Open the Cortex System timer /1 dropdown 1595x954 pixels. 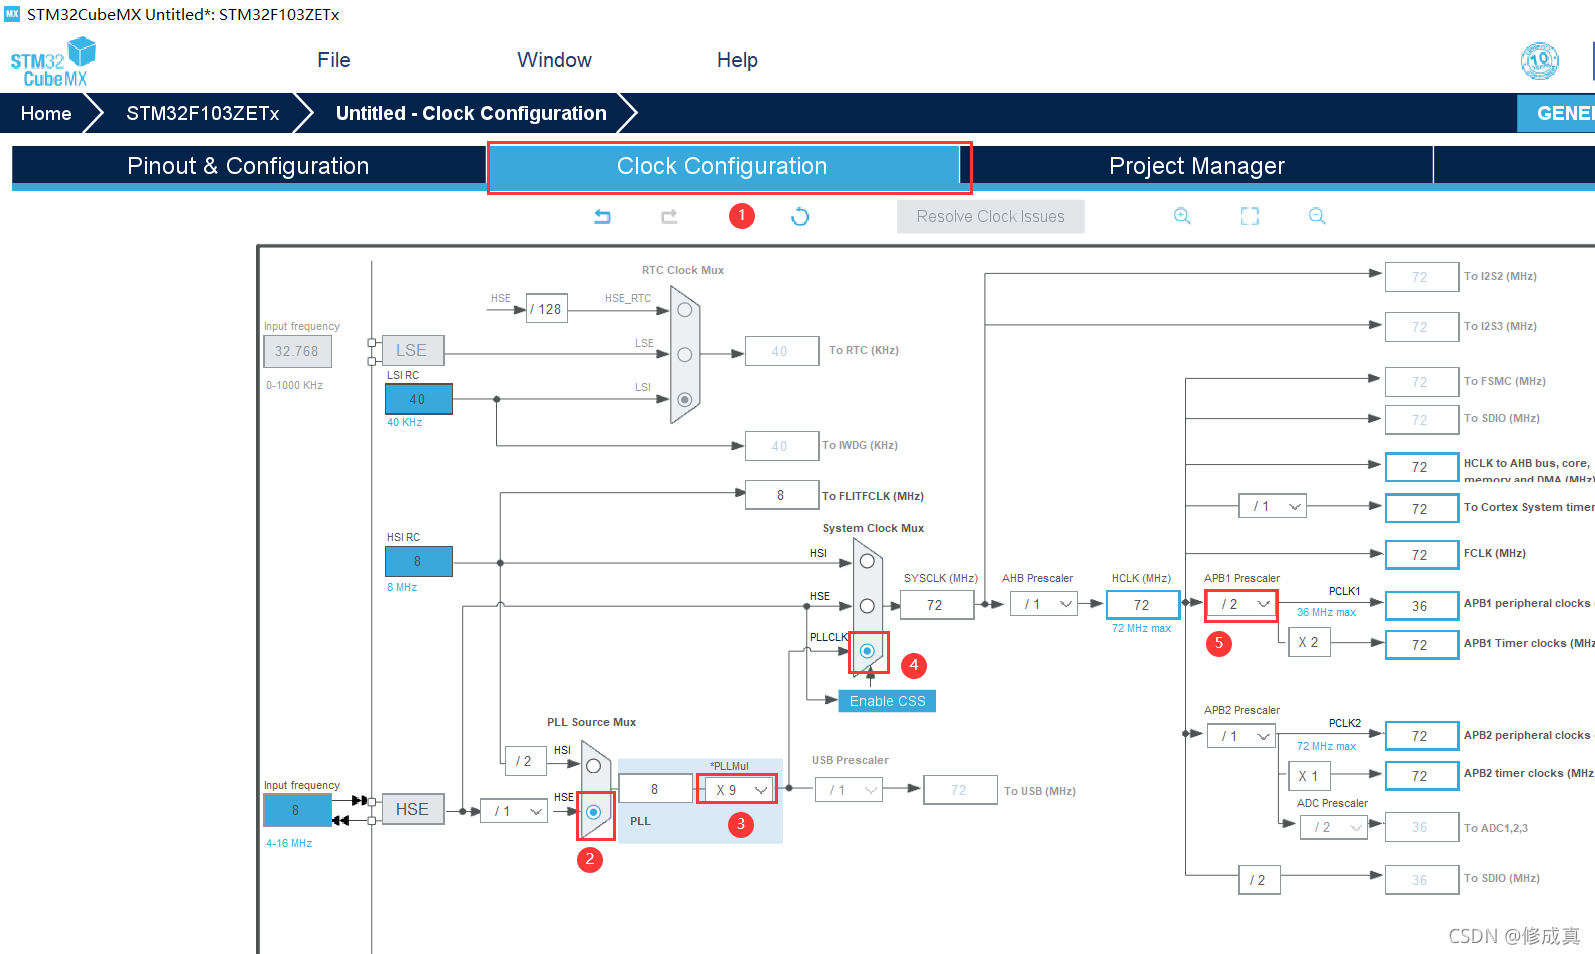1273,506
